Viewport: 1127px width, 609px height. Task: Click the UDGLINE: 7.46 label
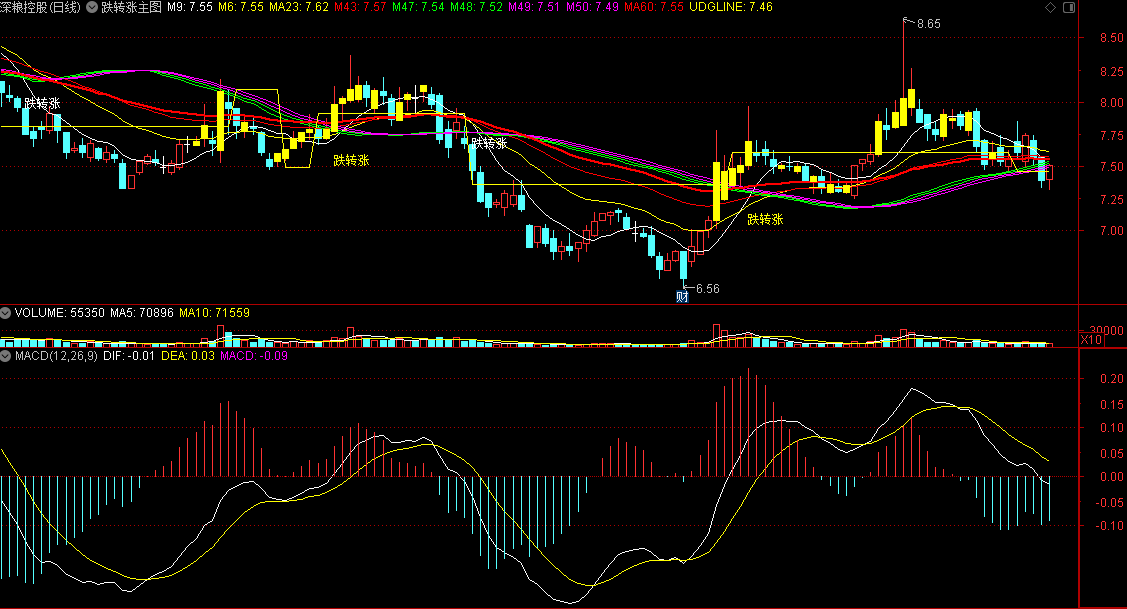(x=731, y=7)
